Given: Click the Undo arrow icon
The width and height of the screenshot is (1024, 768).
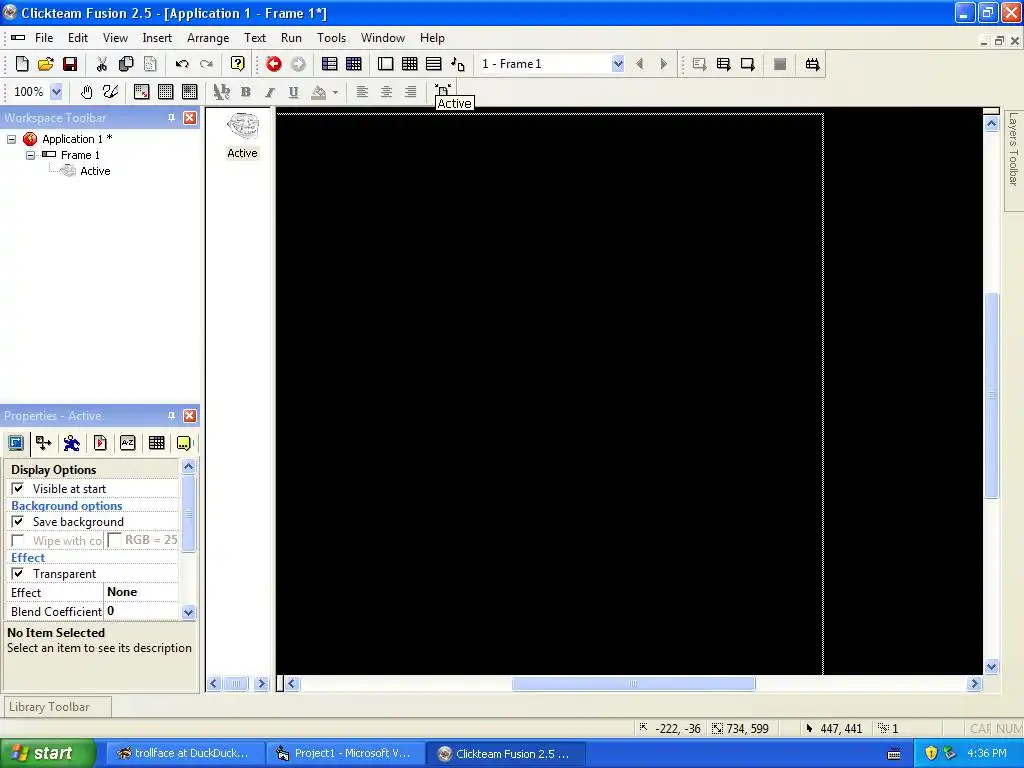Looking at the screenshot, I should 182,64.
